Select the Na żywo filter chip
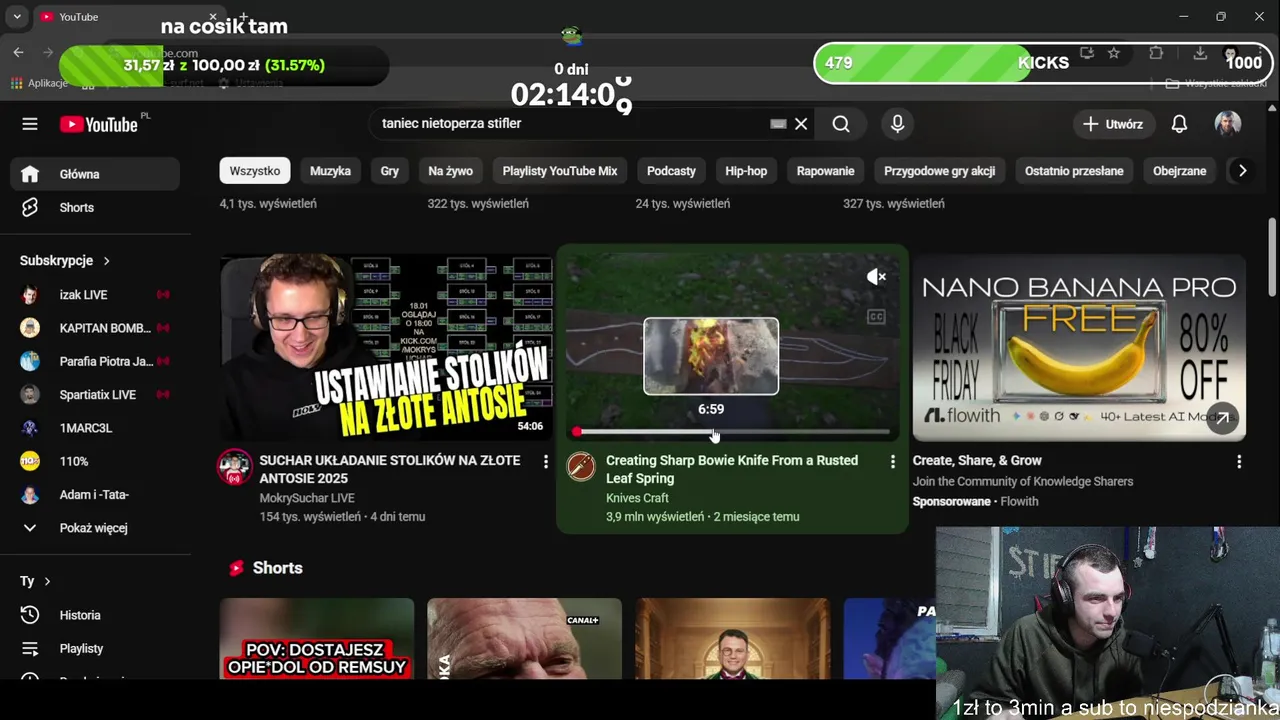The image size is (1280, 720). (x=450, y=171)
